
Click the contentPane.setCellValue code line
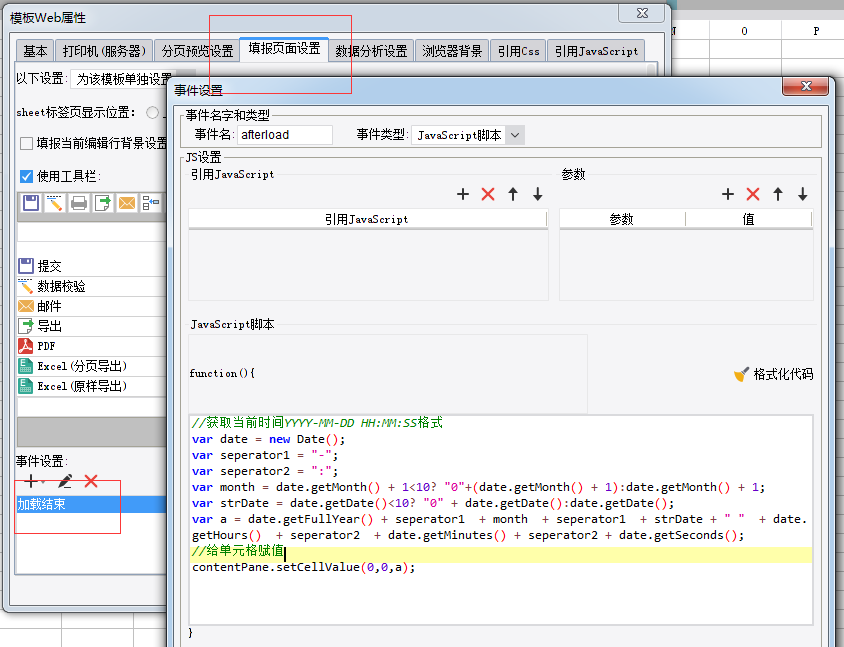(304, 567)
